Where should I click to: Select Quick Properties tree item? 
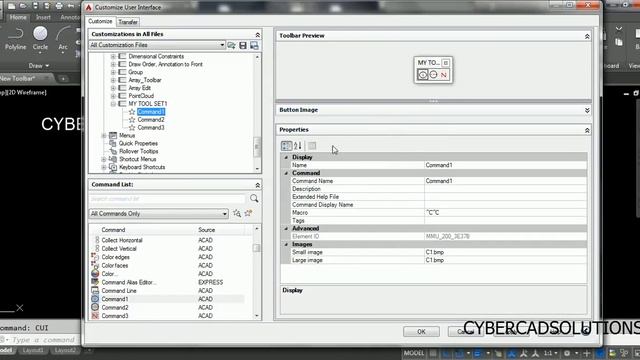pos(138,143)
